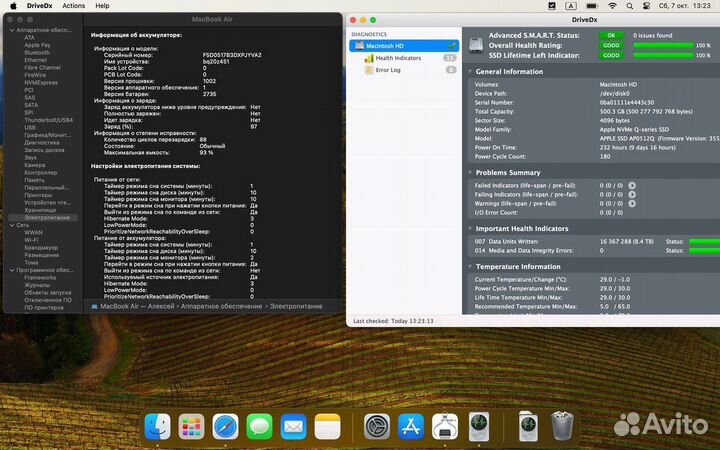Open Mail app in Dock
Viewport: 720px width, 450px height.
293,427
